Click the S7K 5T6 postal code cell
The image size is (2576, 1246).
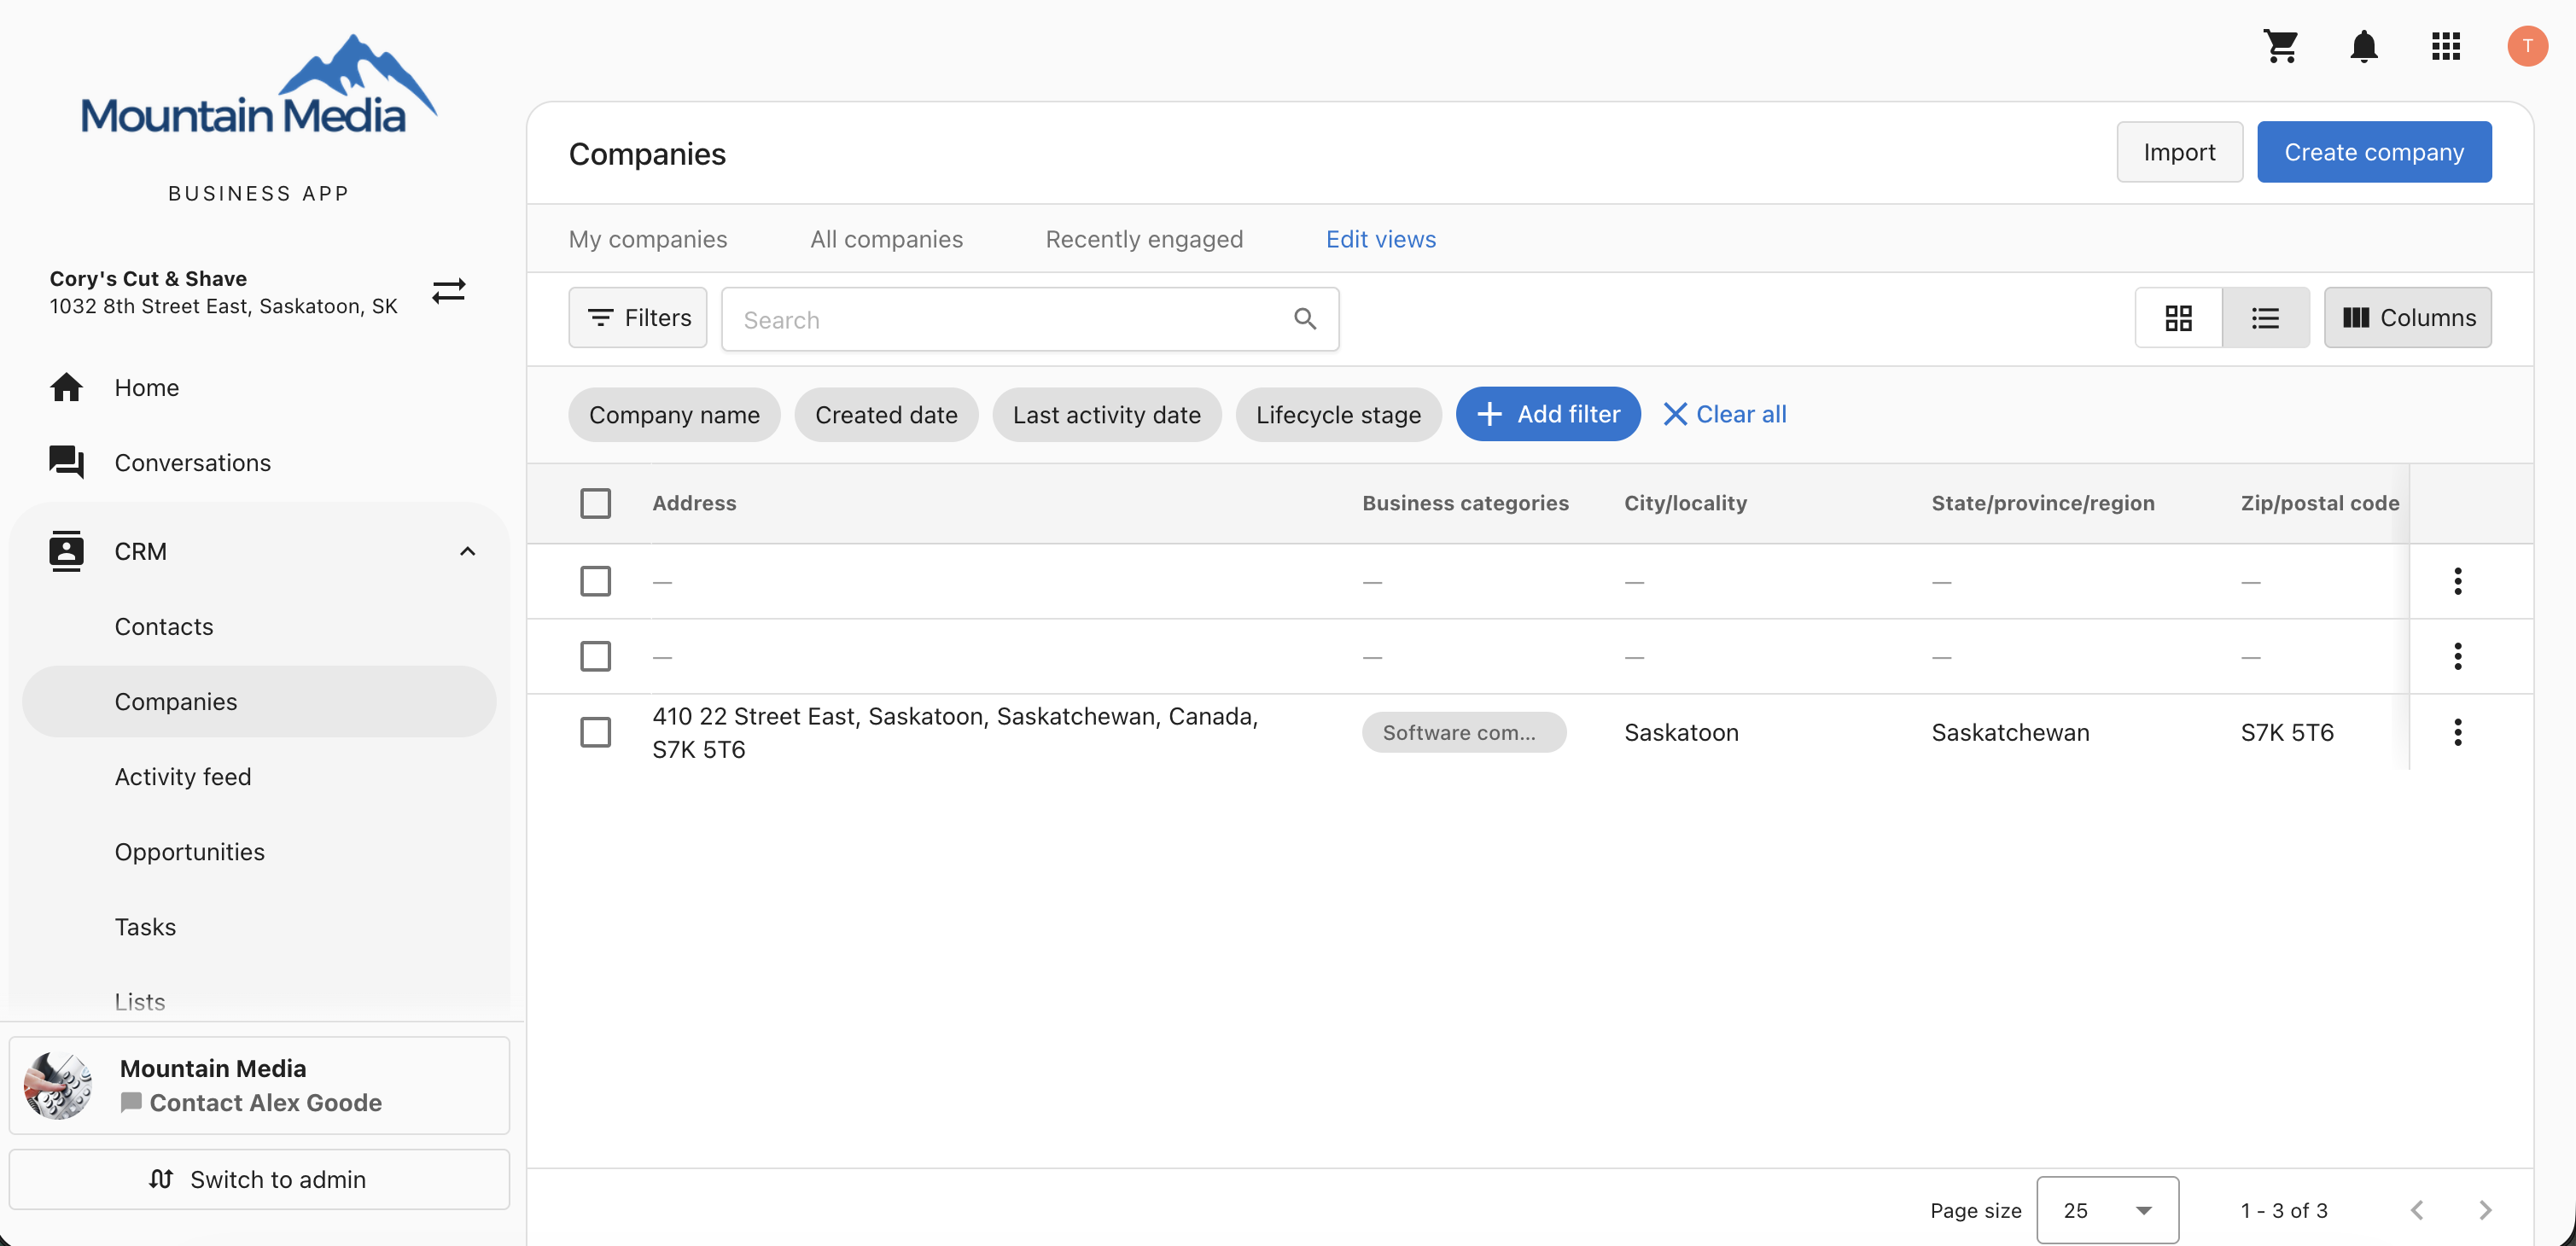(2287, 732)
